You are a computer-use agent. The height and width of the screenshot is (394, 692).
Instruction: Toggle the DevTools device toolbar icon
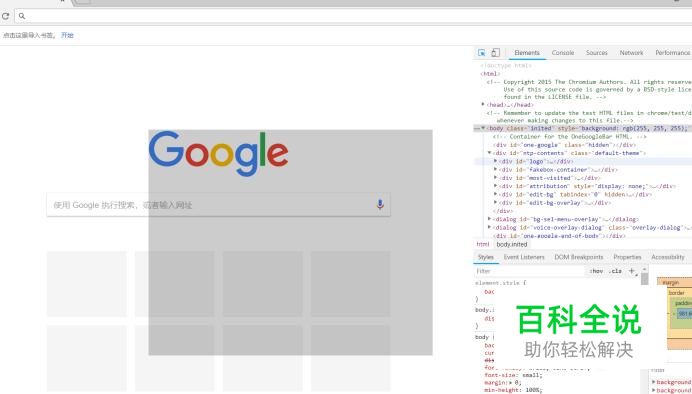pyautogui.click(x=495, y=53)
